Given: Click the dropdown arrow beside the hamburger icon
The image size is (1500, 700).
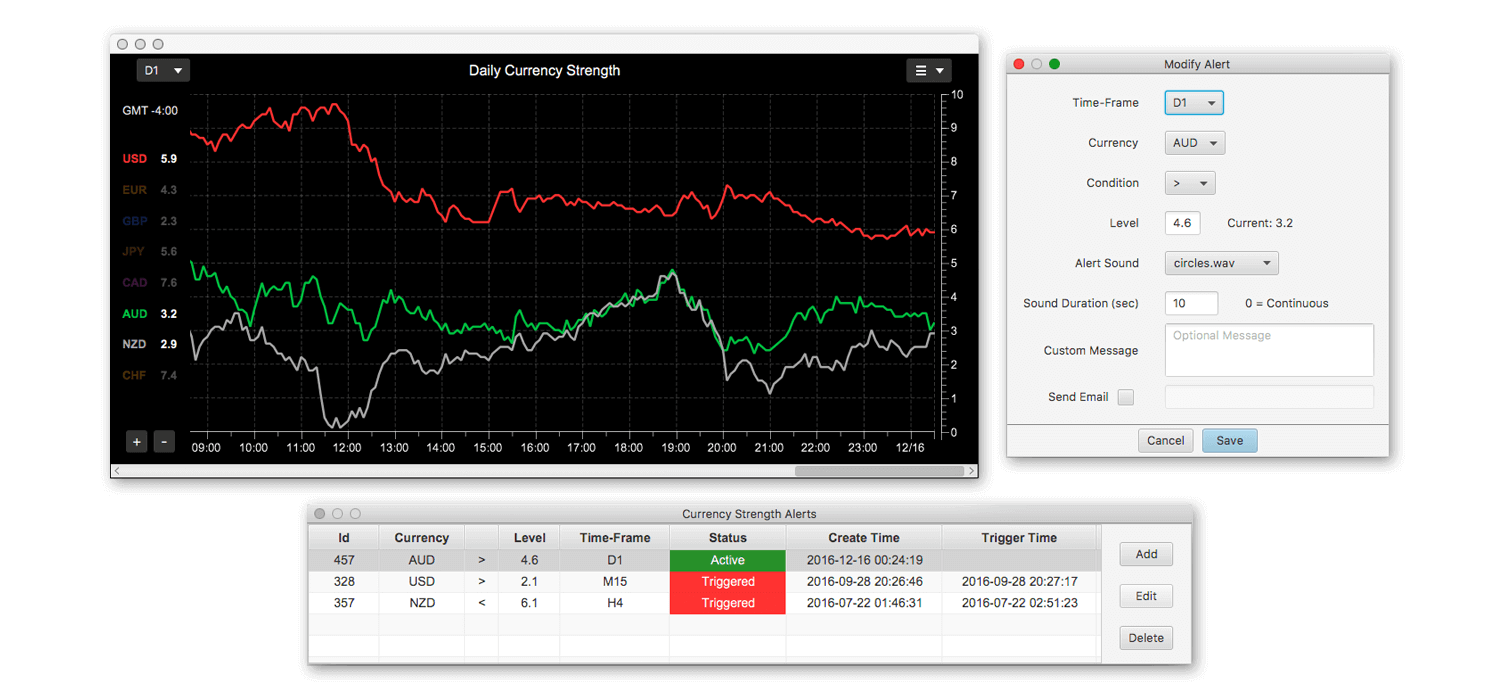Looking at the screenshot, I should (941, 70).
